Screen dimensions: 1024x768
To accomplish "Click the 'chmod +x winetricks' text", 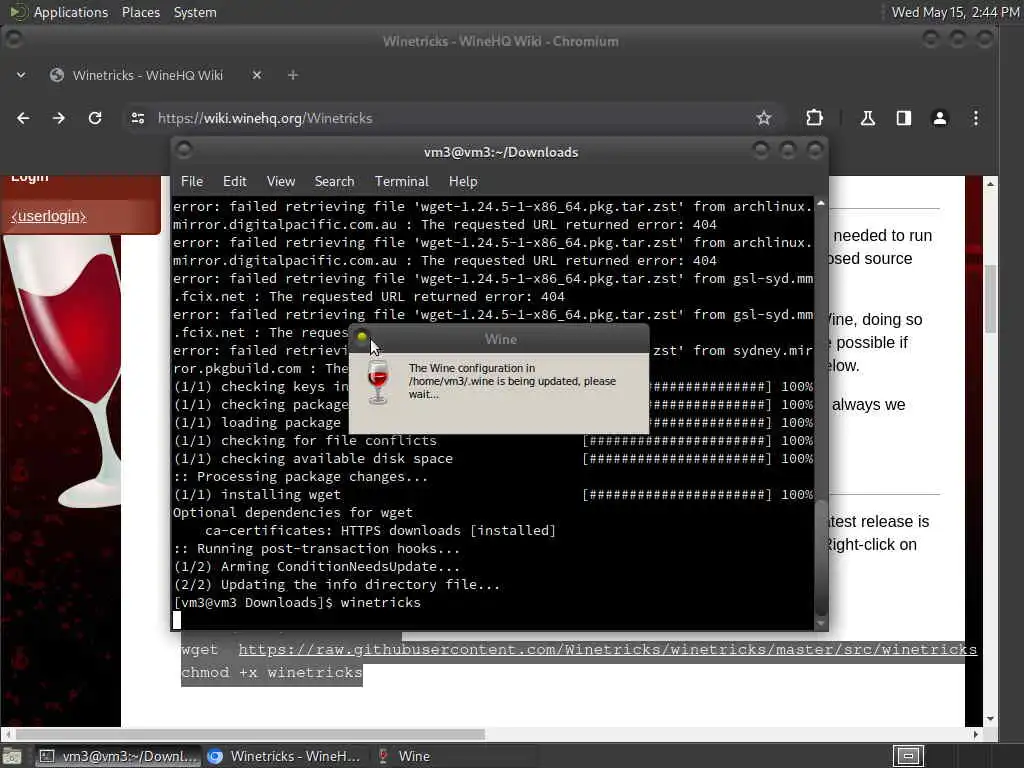I will 272,673.
